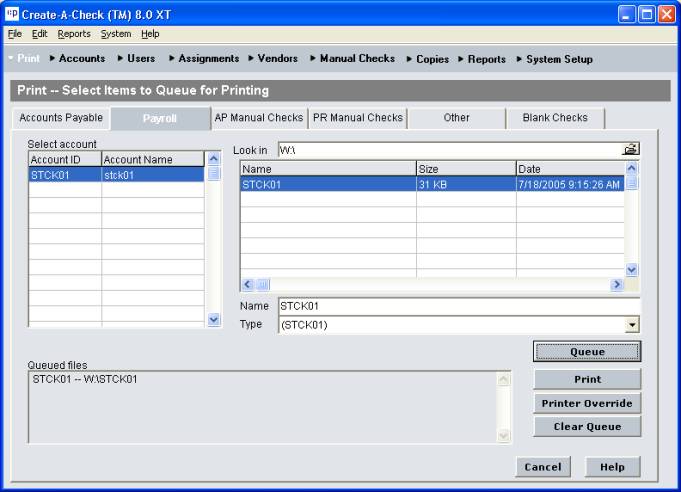Screen dimensions: 681x492
Task: Click the Printer Override button
Action: (587, 403)
